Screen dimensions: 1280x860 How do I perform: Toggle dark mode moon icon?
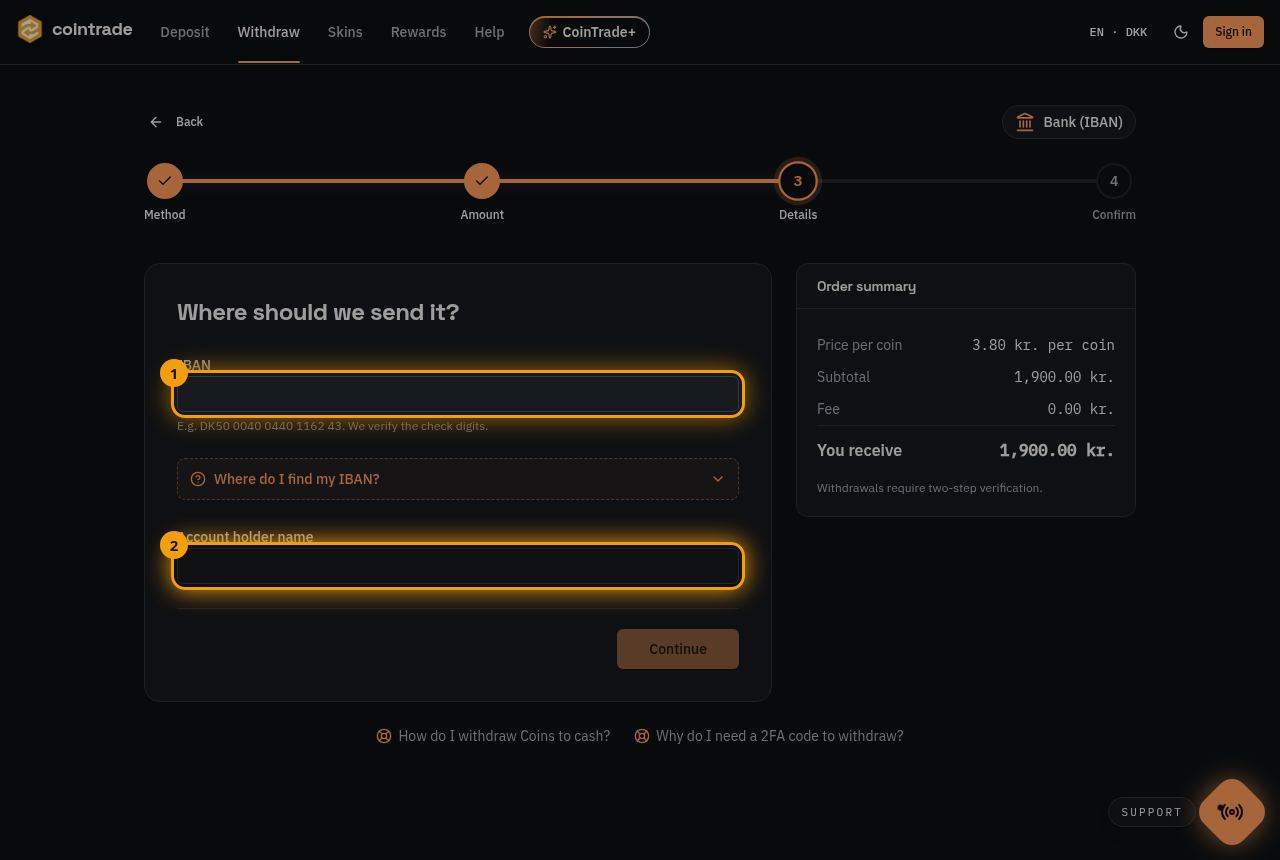[x=1181, y=32]
